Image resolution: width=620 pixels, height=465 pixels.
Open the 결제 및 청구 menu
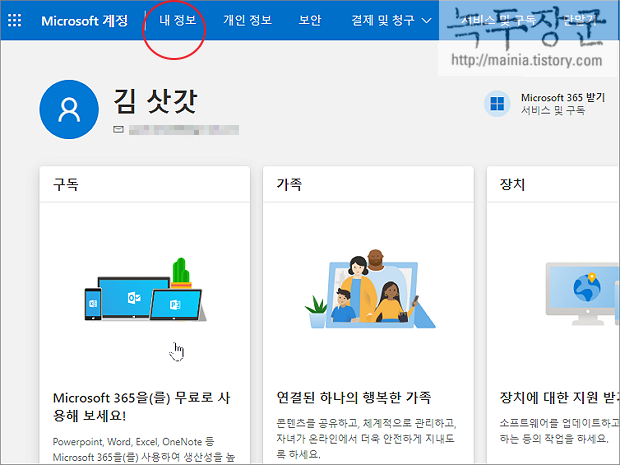pyautogui.click(x=391, y=20)
